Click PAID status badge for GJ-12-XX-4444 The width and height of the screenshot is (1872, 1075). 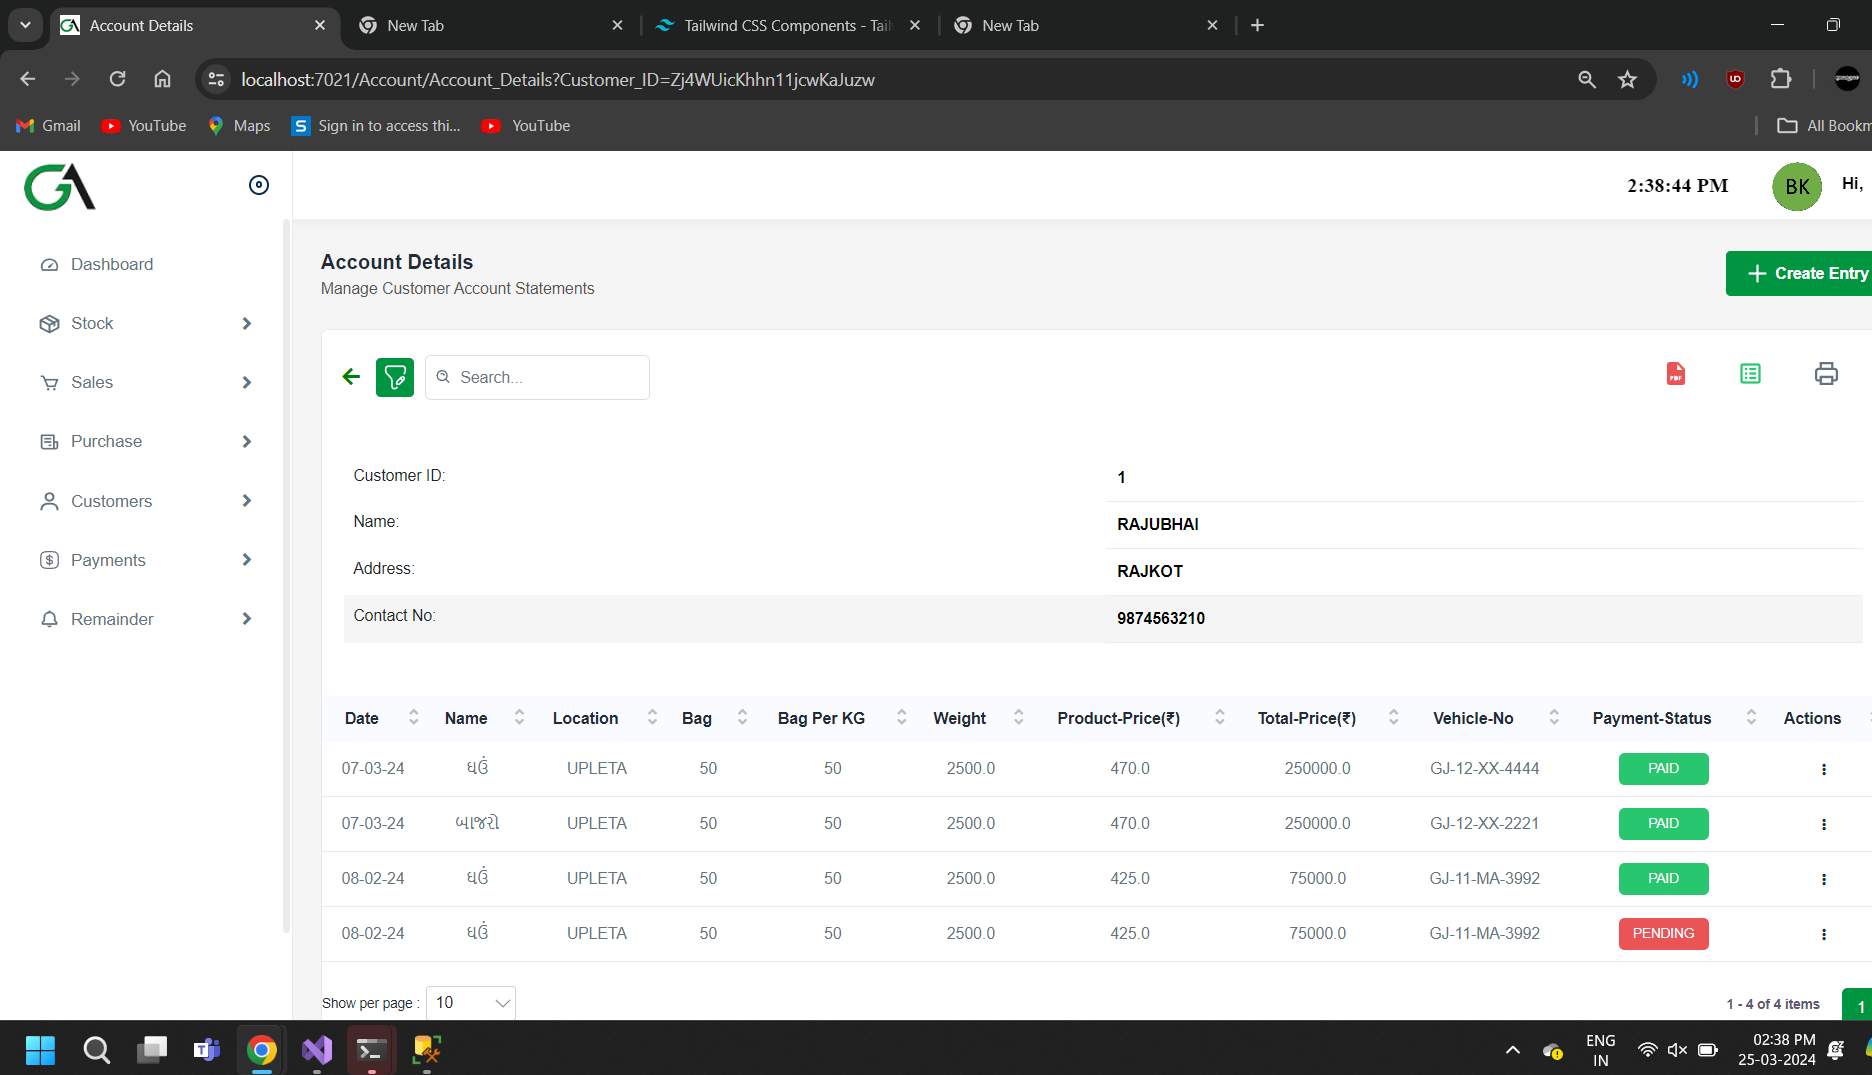click(1663, 769)
